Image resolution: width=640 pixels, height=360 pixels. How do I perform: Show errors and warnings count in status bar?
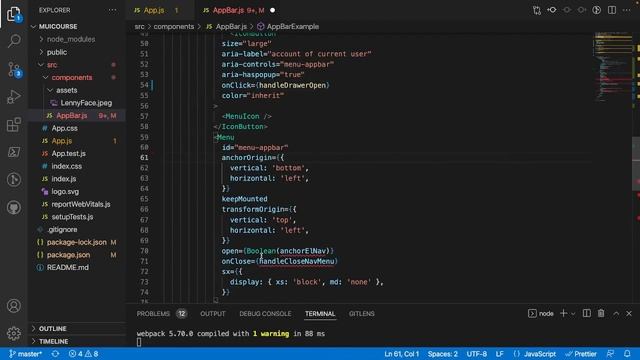(83, 353)
